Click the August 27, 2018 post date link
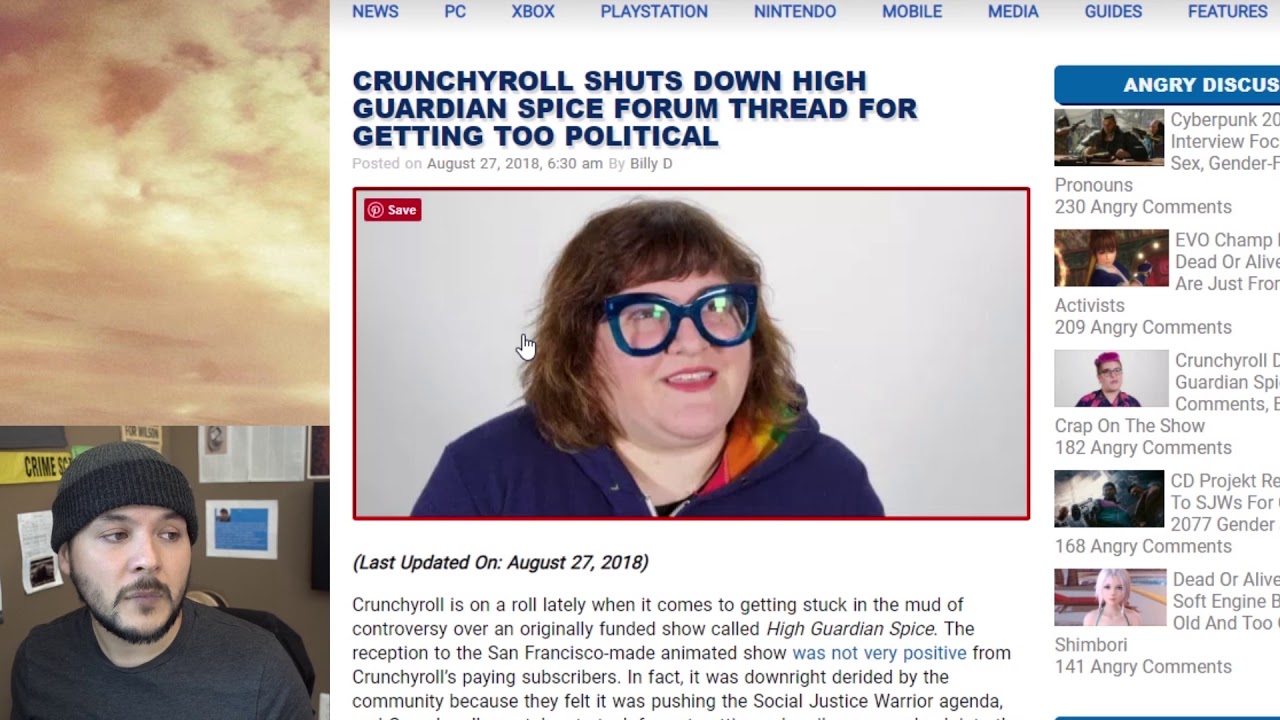The height and width of the screenshot is (720, 1280). (515, 163)
